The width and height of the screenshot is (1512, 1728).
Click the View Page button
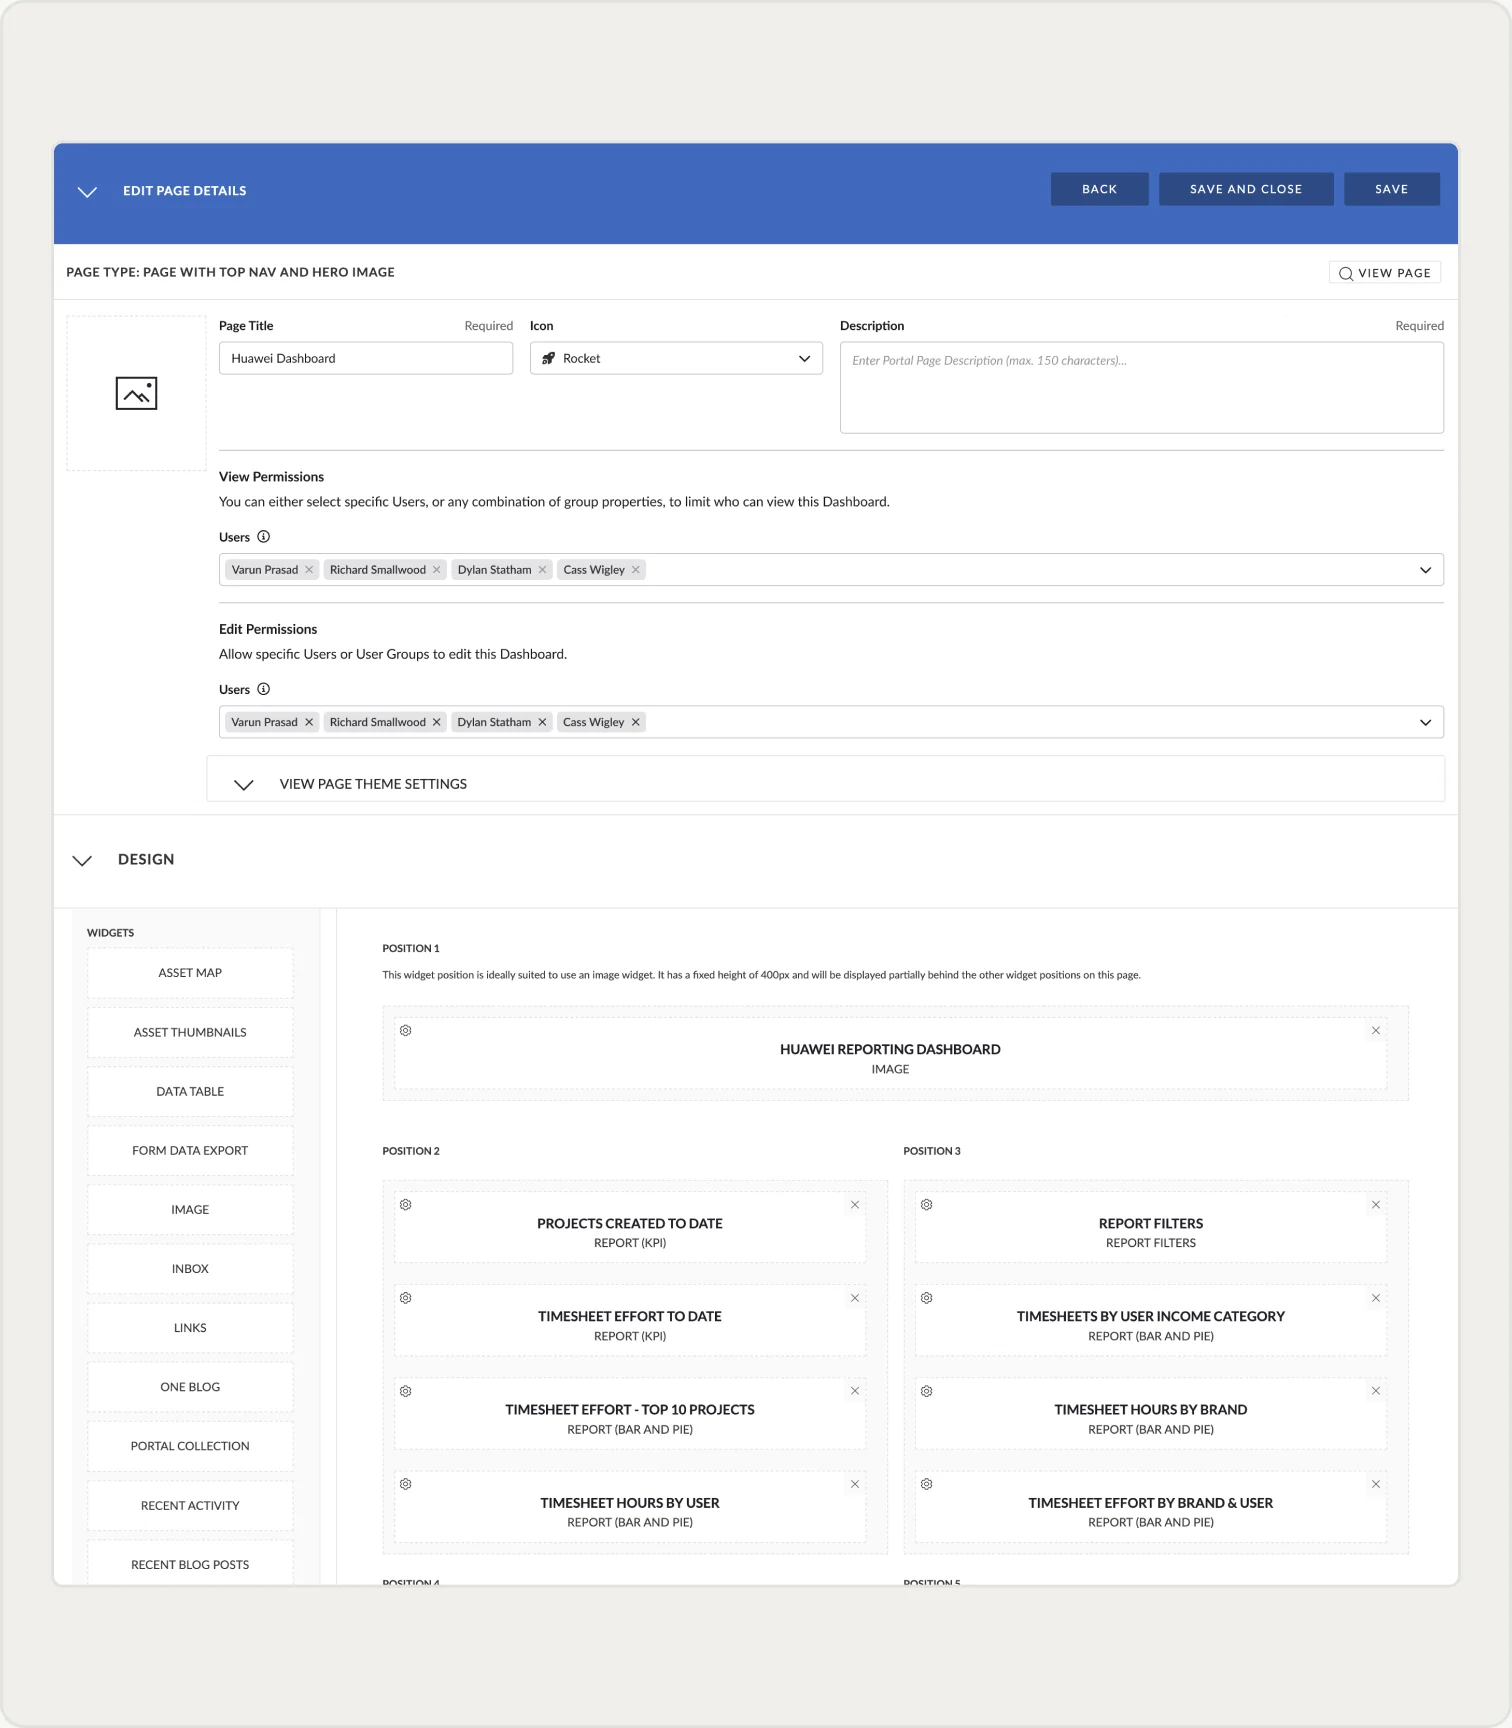pyautogui.click(x=1385, y=273)
